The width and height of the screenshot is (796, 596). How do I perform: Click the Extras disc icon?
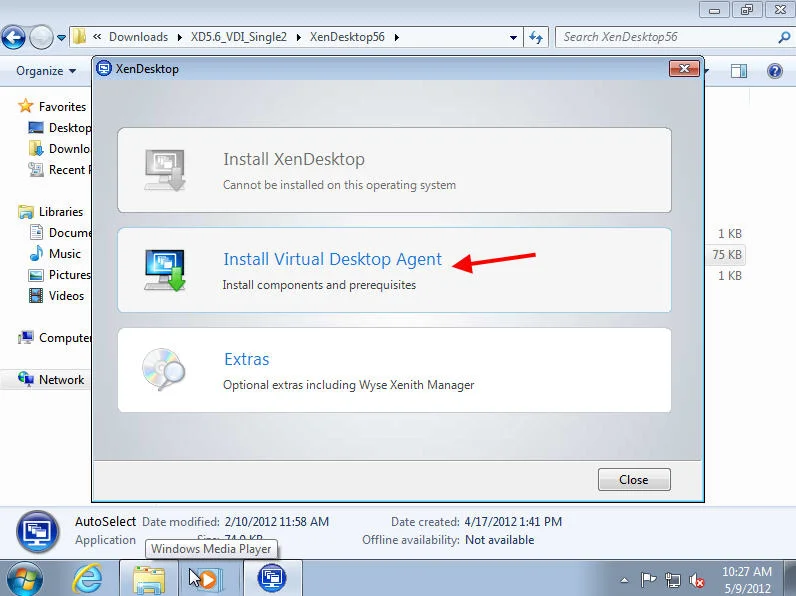[163, 369]
